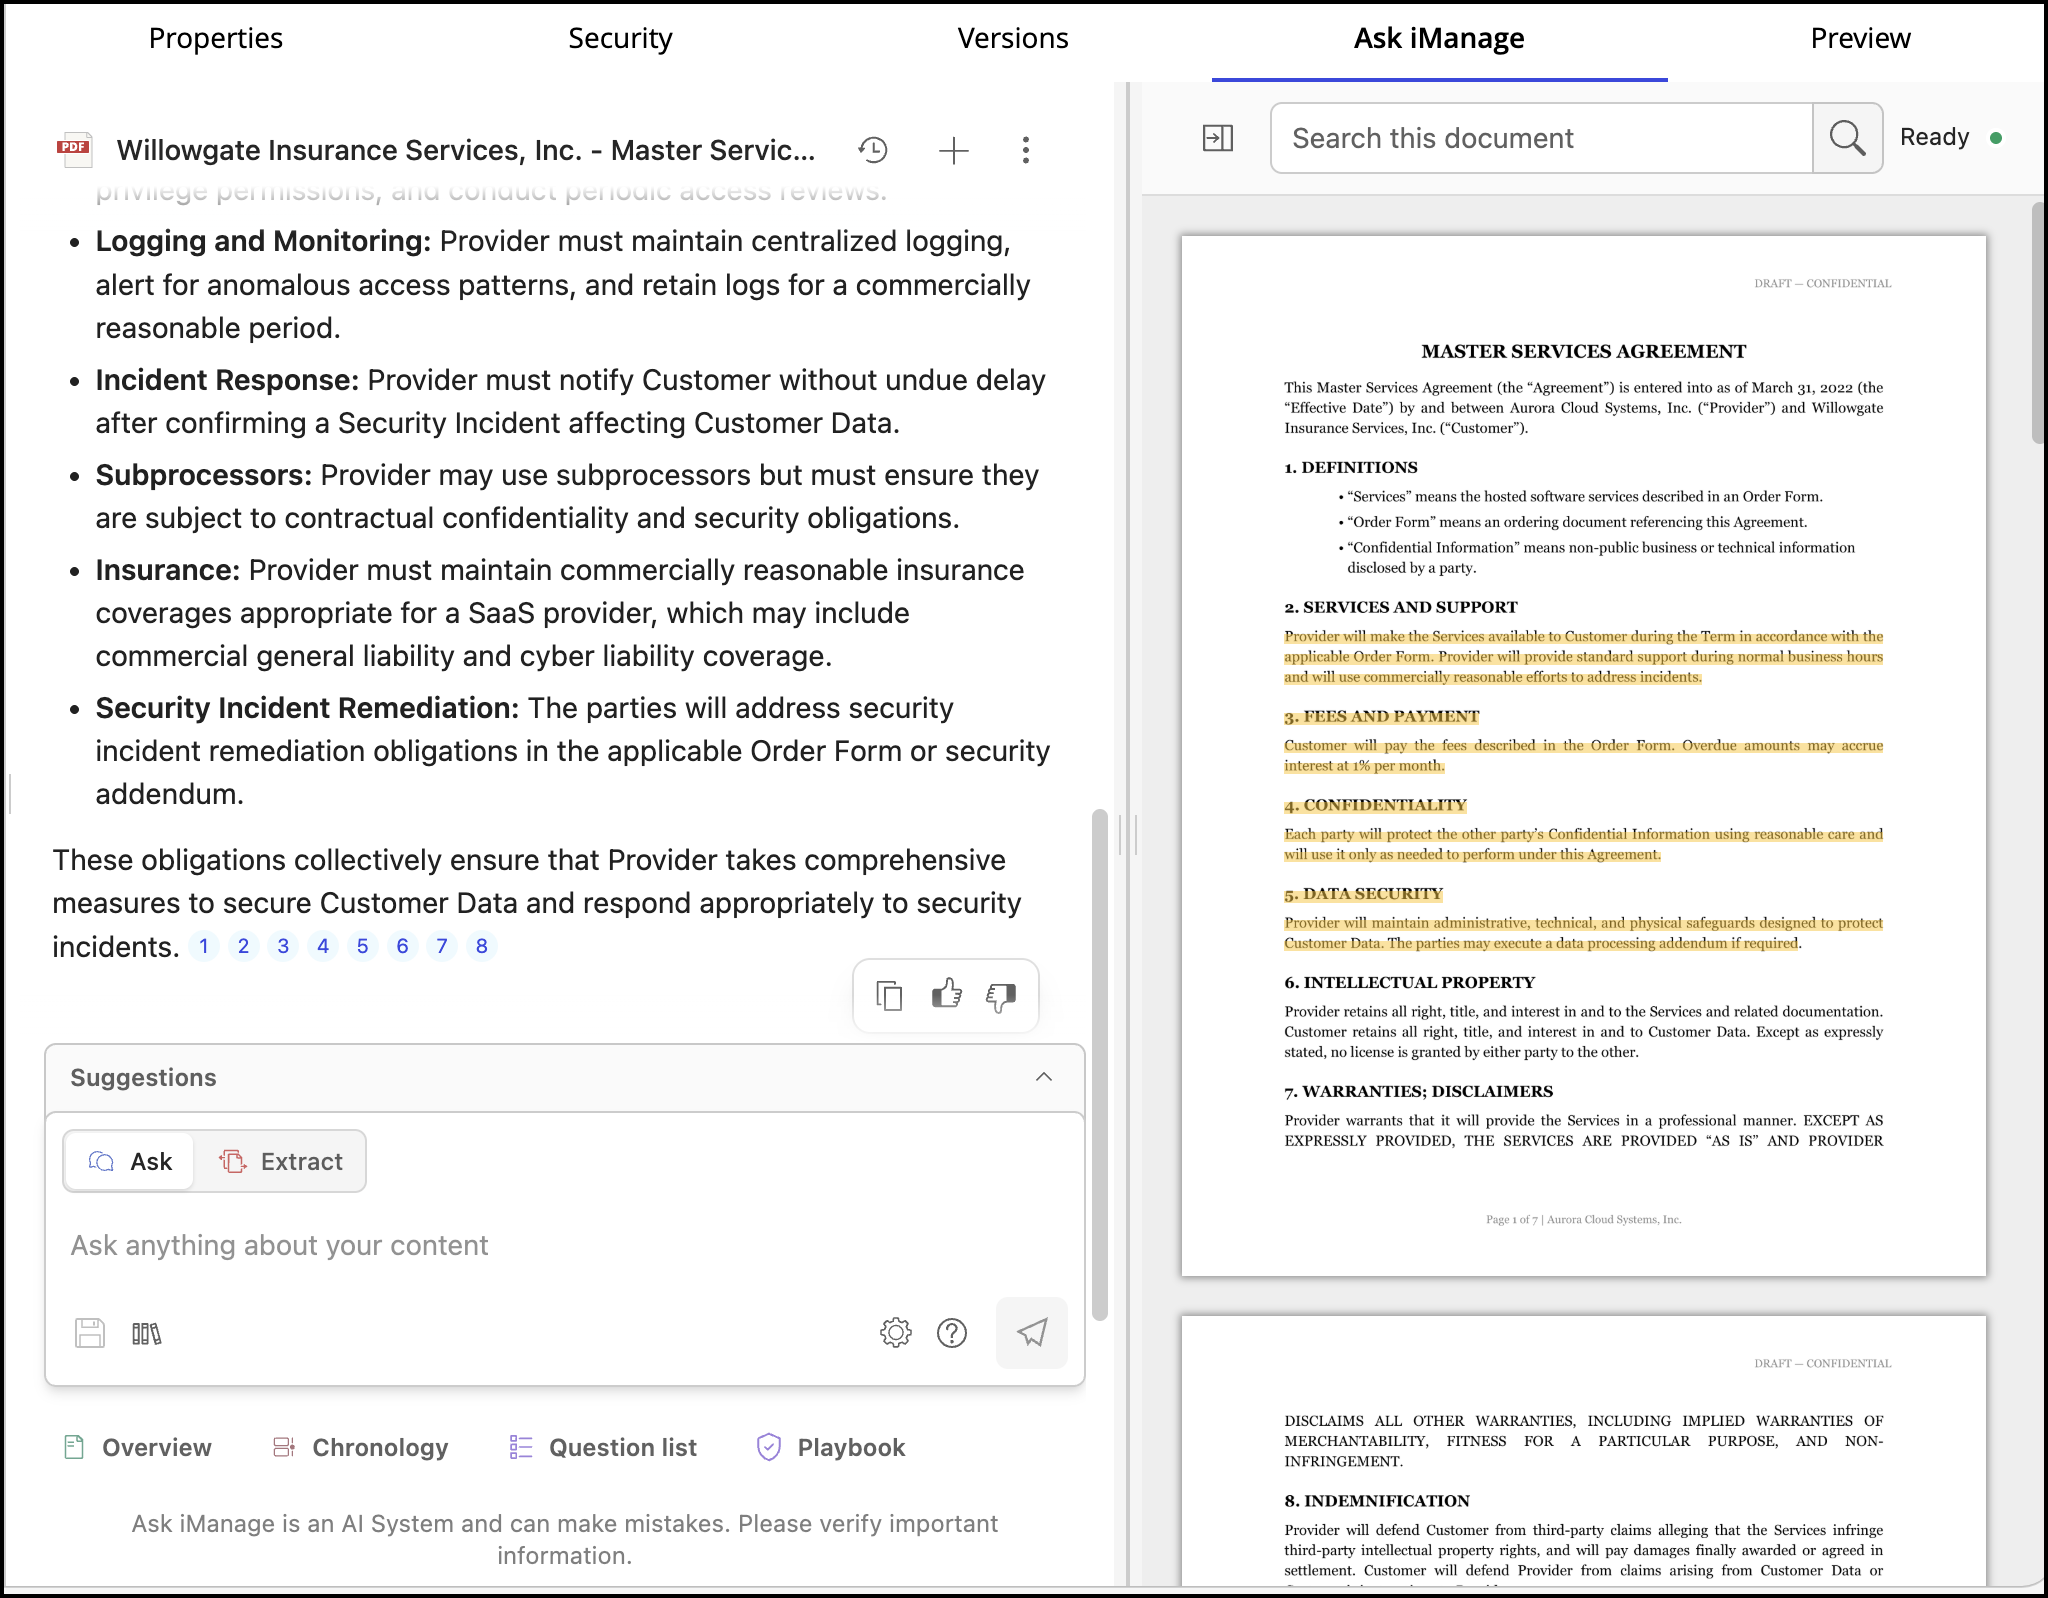Open the chat history clock icon
Image resolution: width=2048 pixels, height=1598 pixels.
click(873, 150)
